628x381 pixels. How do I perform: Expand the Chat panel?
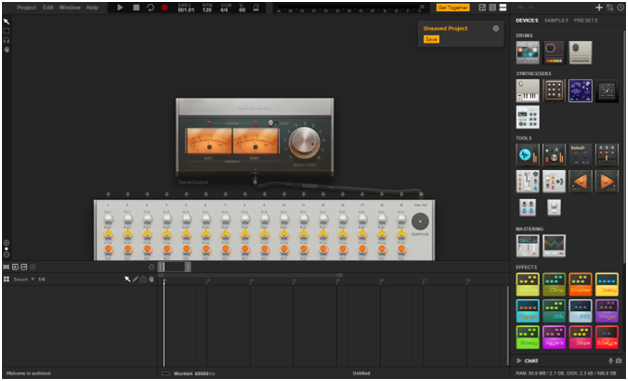point(527,361)
